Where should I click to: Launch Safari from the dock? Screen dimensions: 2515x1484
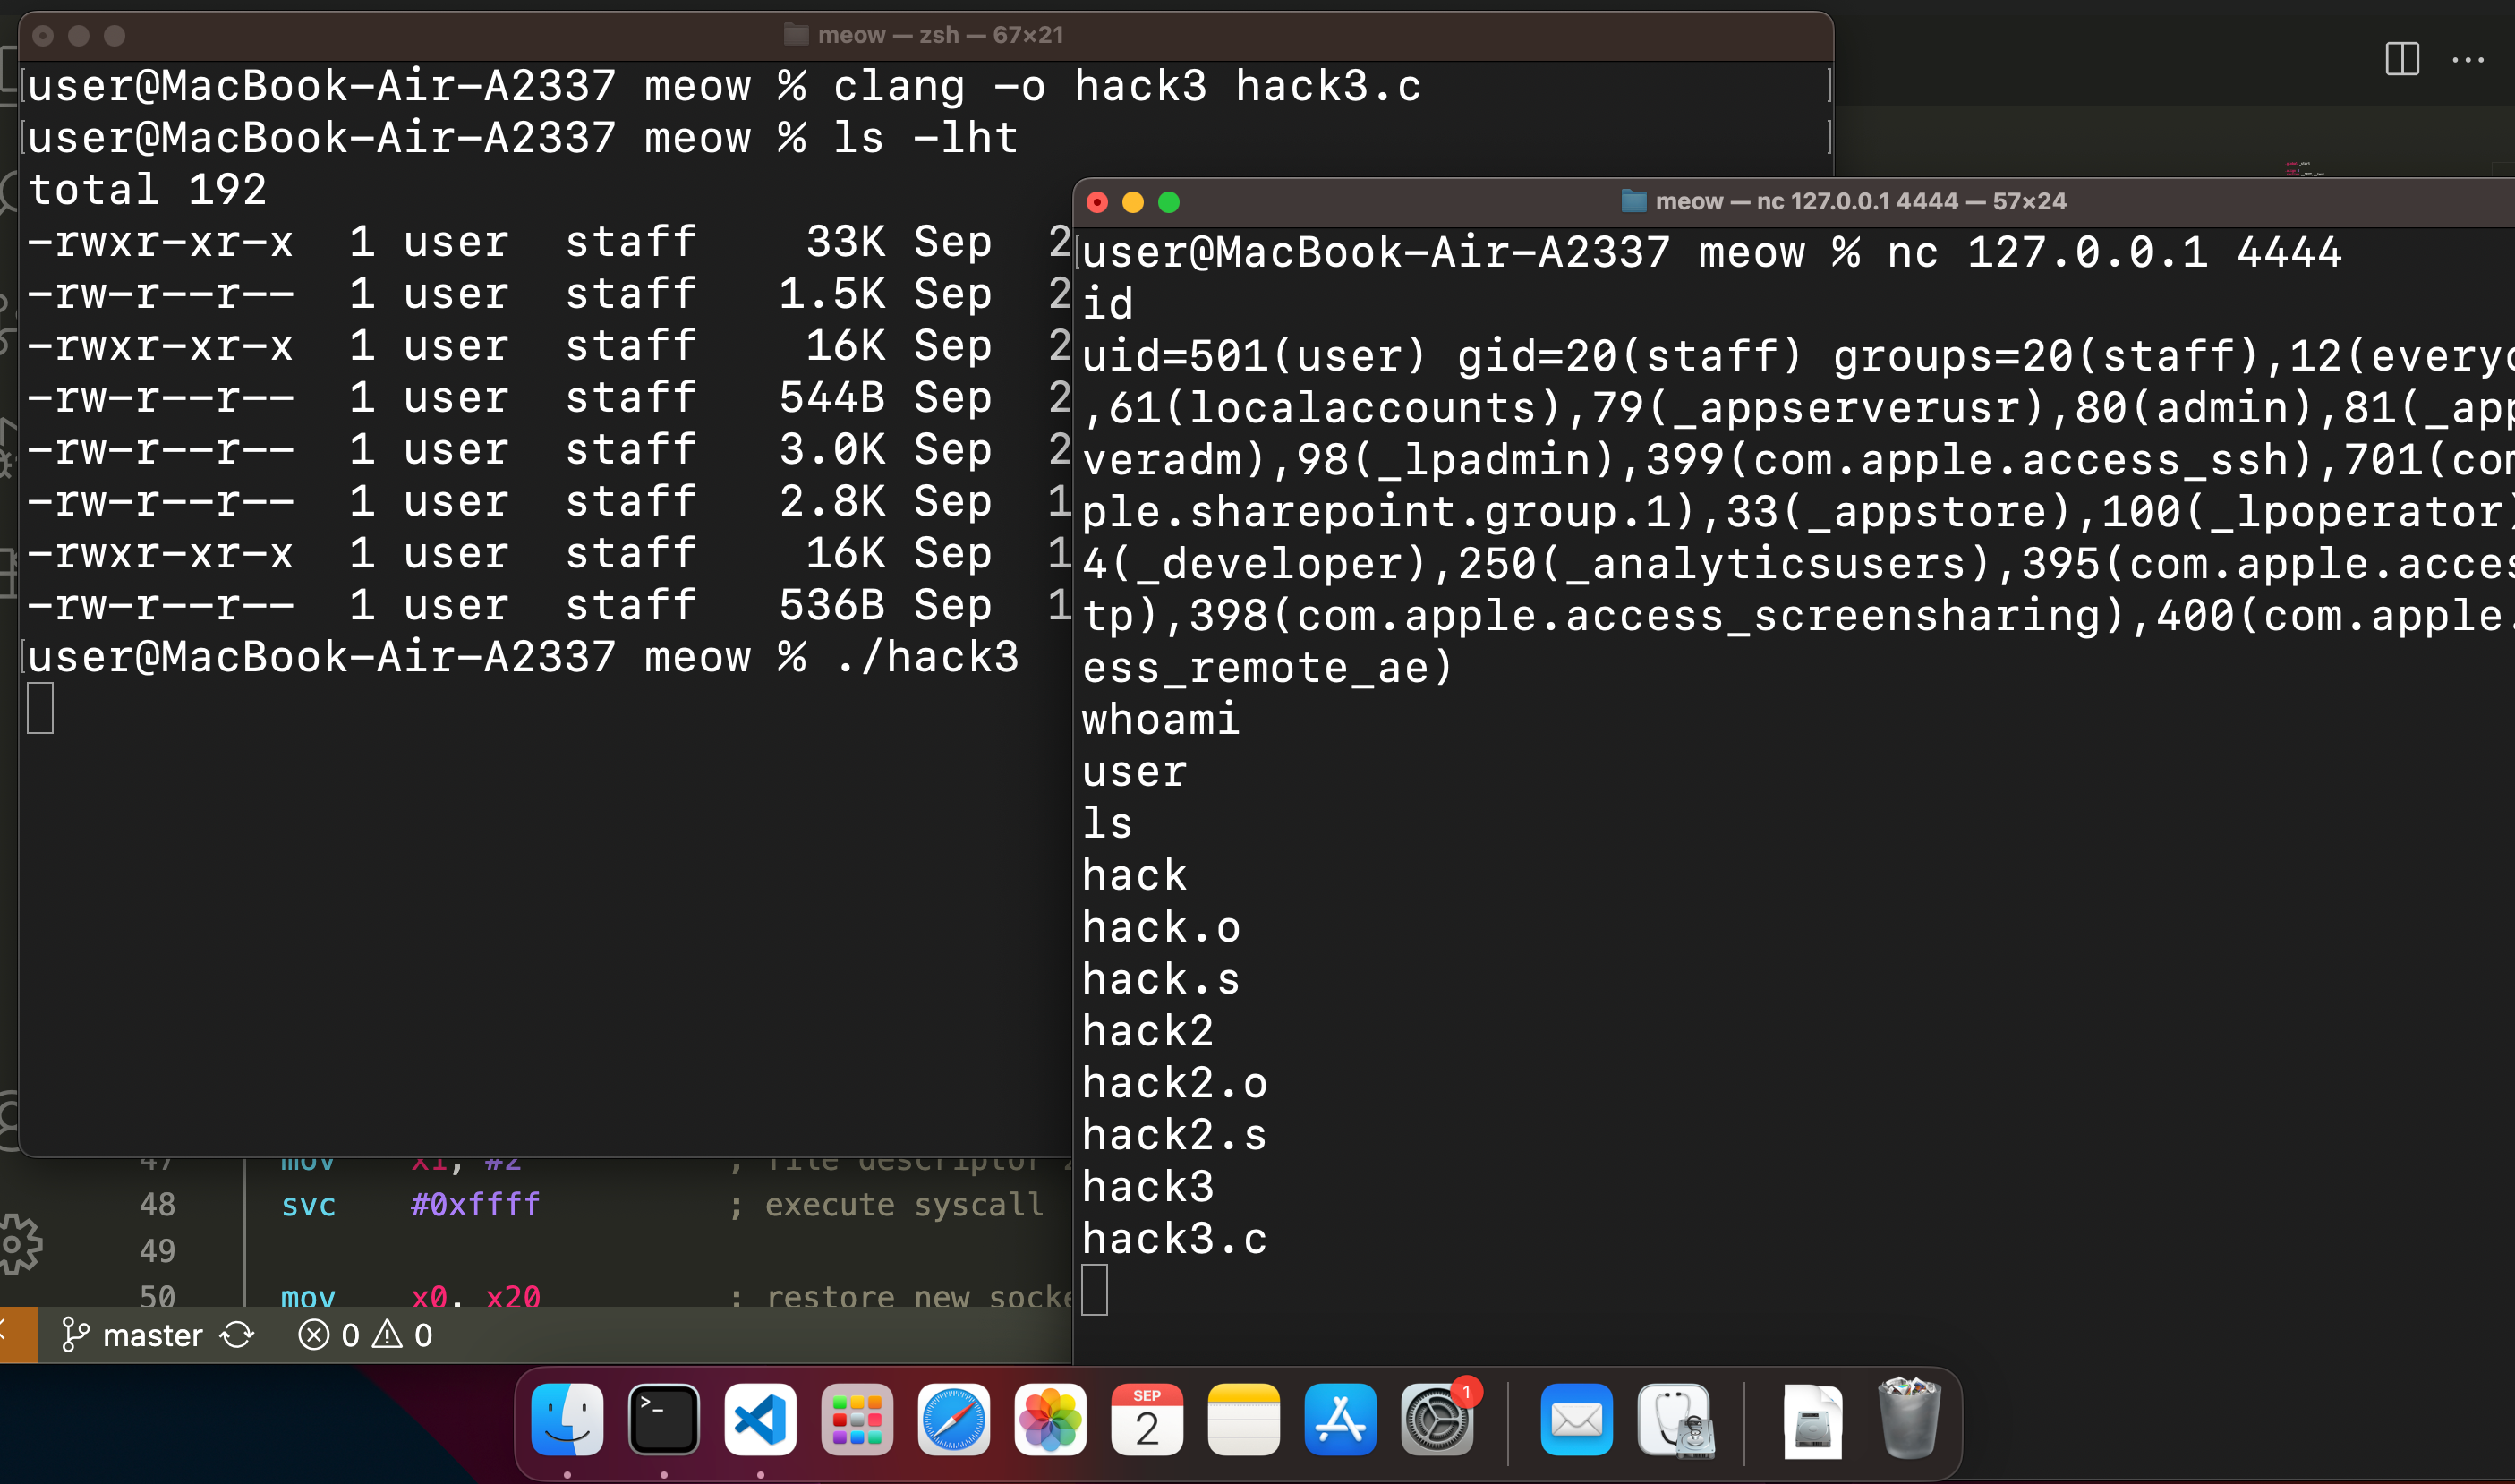tap(953, 1419)
